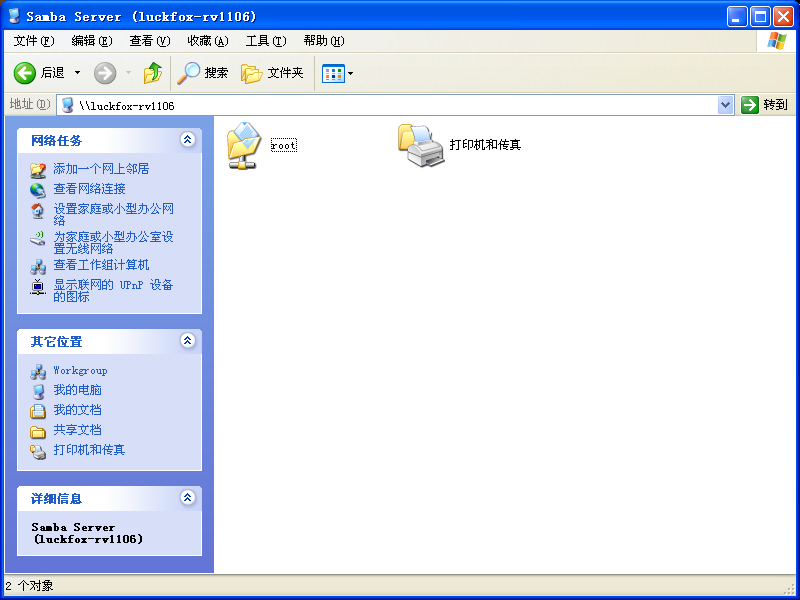Click the address bar computer icon
Screen dimensions: 800x600
click(67, 106)
